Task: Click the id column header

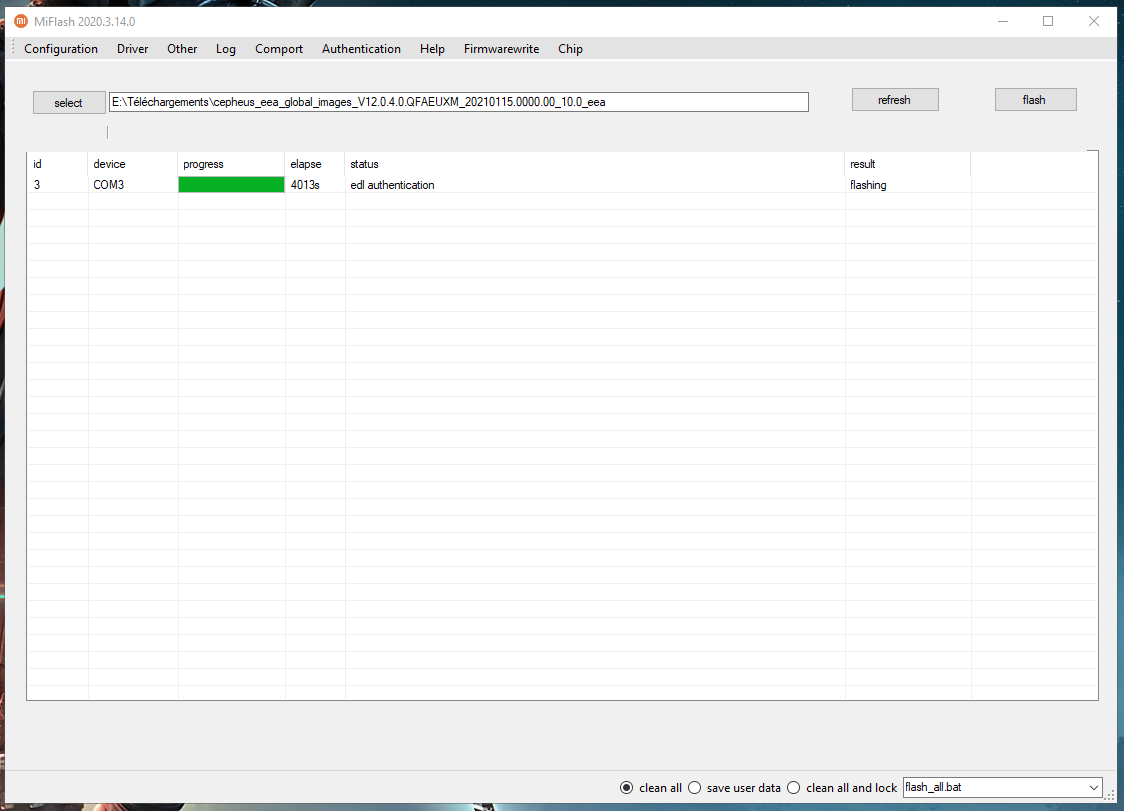Action: (57, 164)
